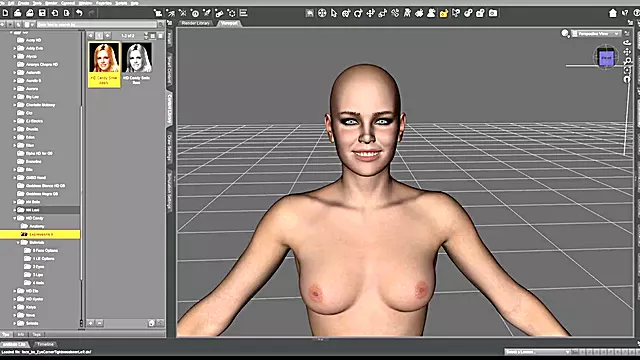Open the Select a Lesson dropdown
Image resolution: width=640 pixels, height=360 pixels.
pos(538,352)
